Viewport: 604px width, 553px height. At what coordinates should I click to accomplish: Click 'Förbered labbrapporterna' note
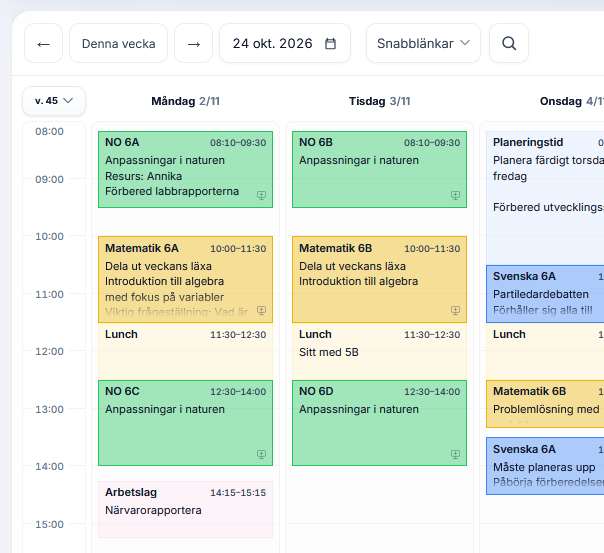click(x=172, y=191)
